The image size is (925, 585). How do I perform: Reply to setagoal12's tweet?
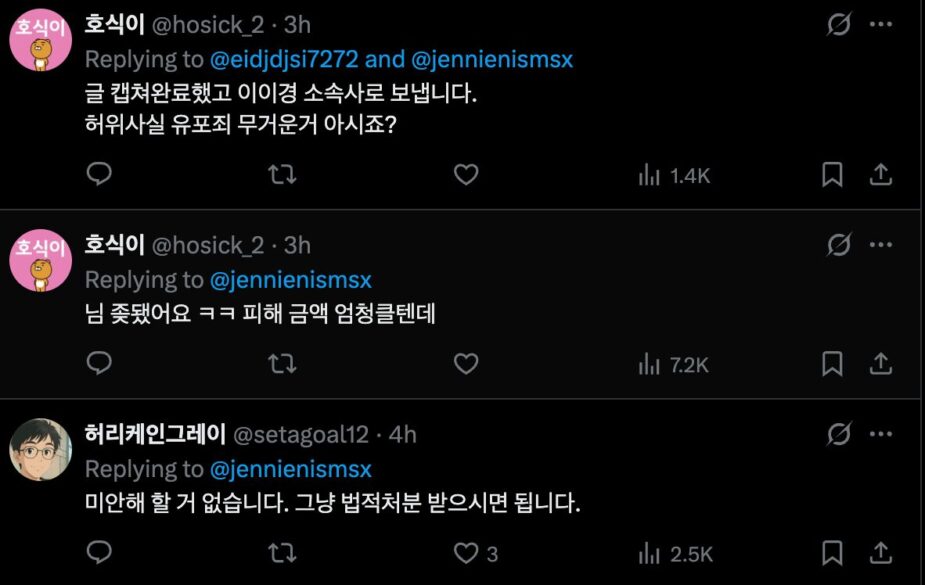coord(98,551)
